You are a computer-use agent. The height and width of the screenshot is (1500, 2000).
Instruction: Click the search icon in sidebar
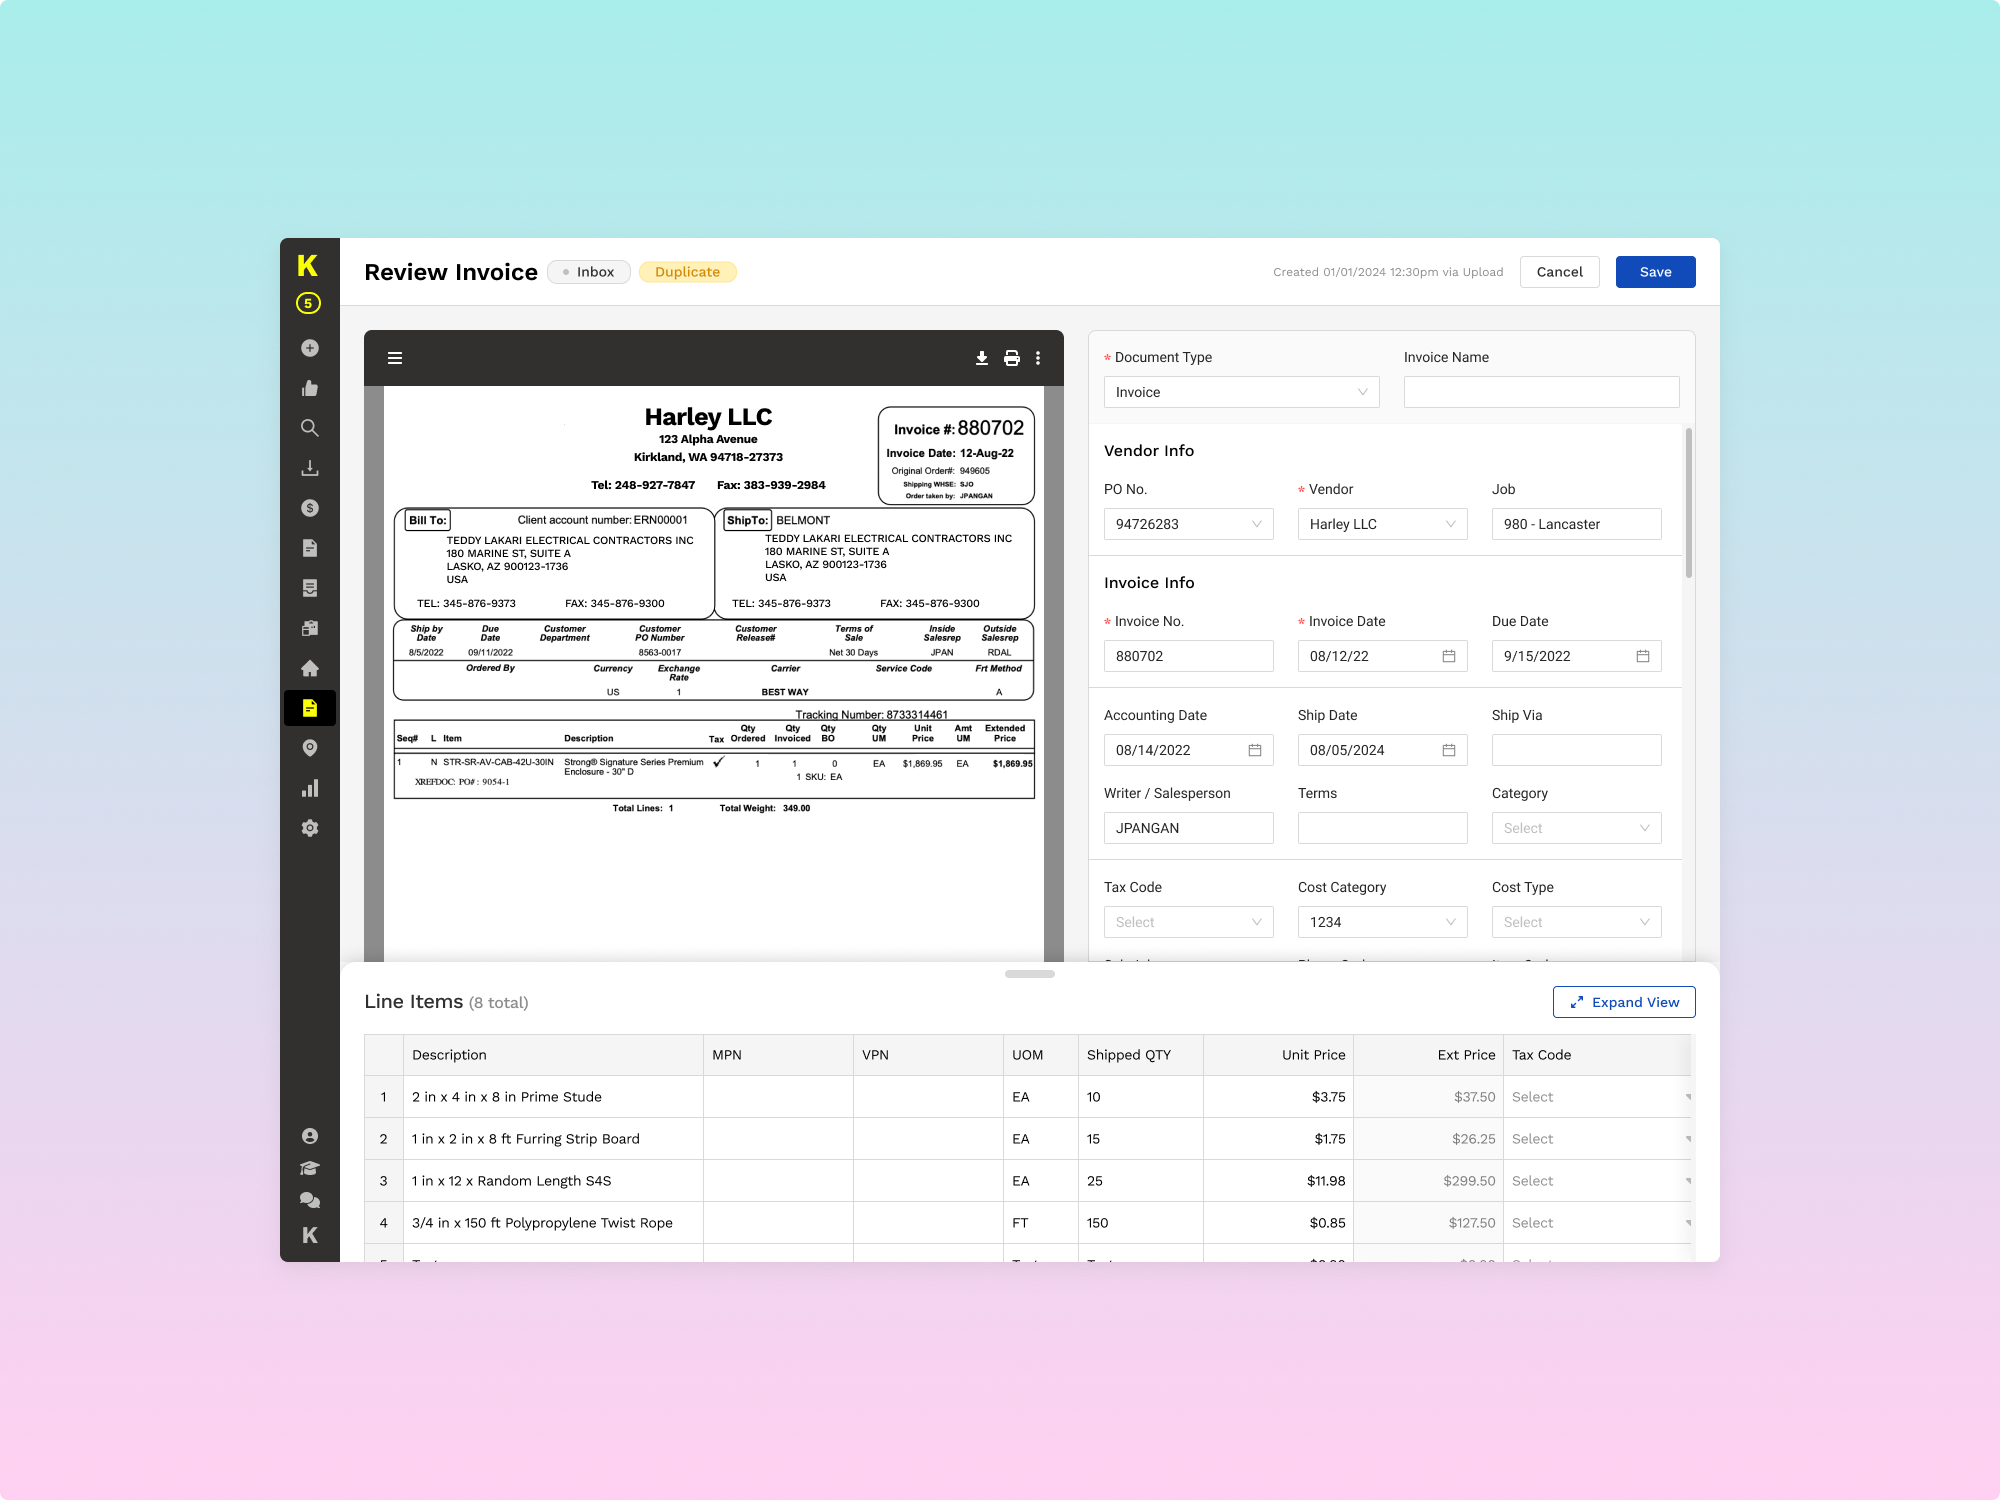(310, 428)
